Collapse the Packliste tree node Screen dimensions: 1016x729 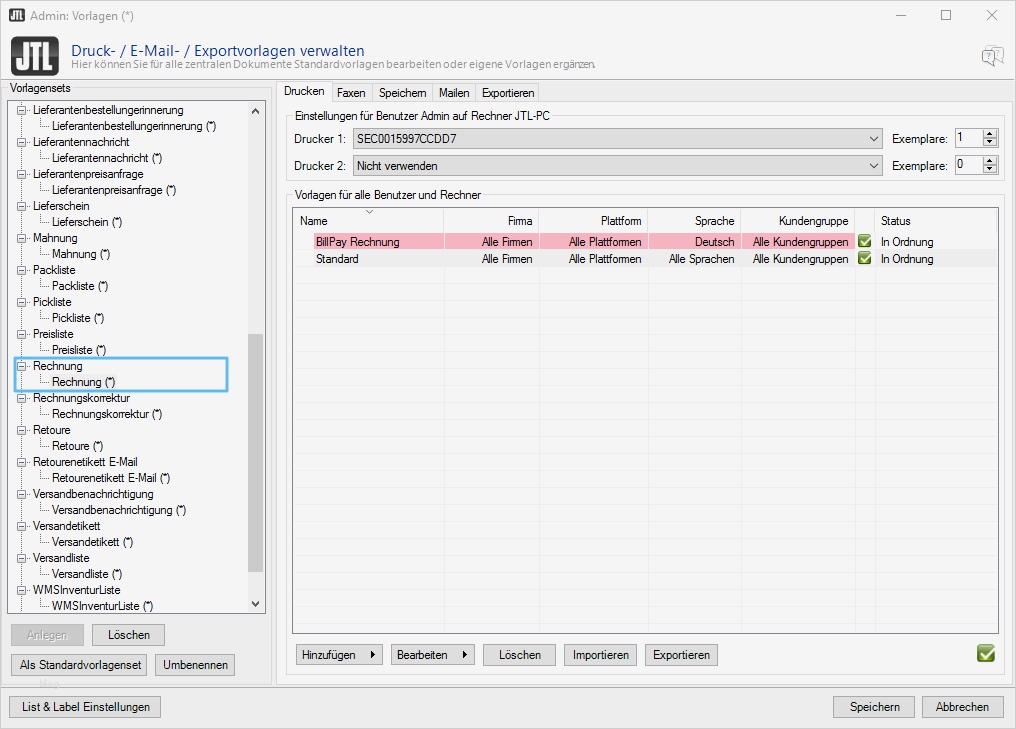21,270
